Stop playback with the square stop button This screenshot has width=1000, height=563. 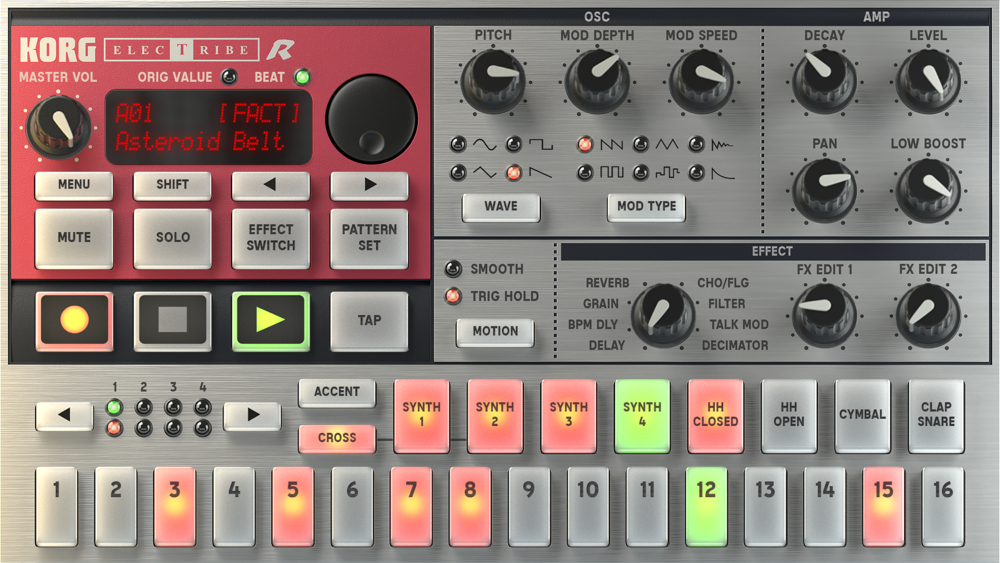[172, 321]
